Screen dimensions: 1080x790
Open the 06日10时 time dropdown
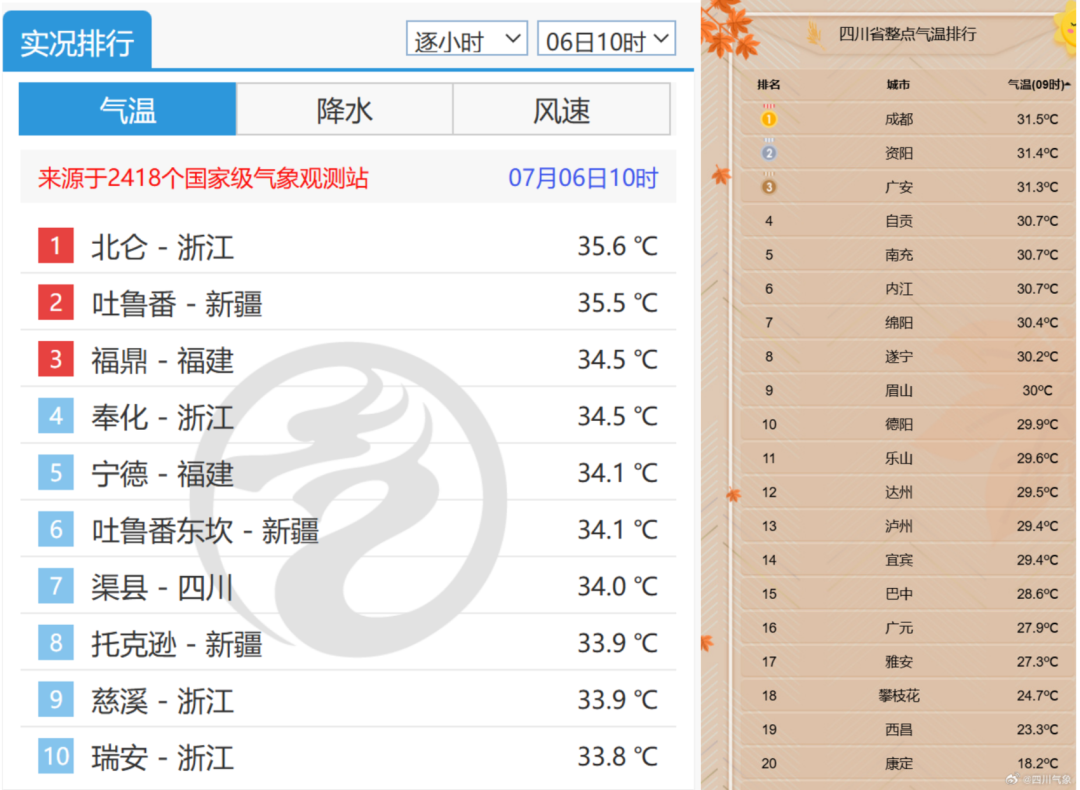[x=605, y=39]
